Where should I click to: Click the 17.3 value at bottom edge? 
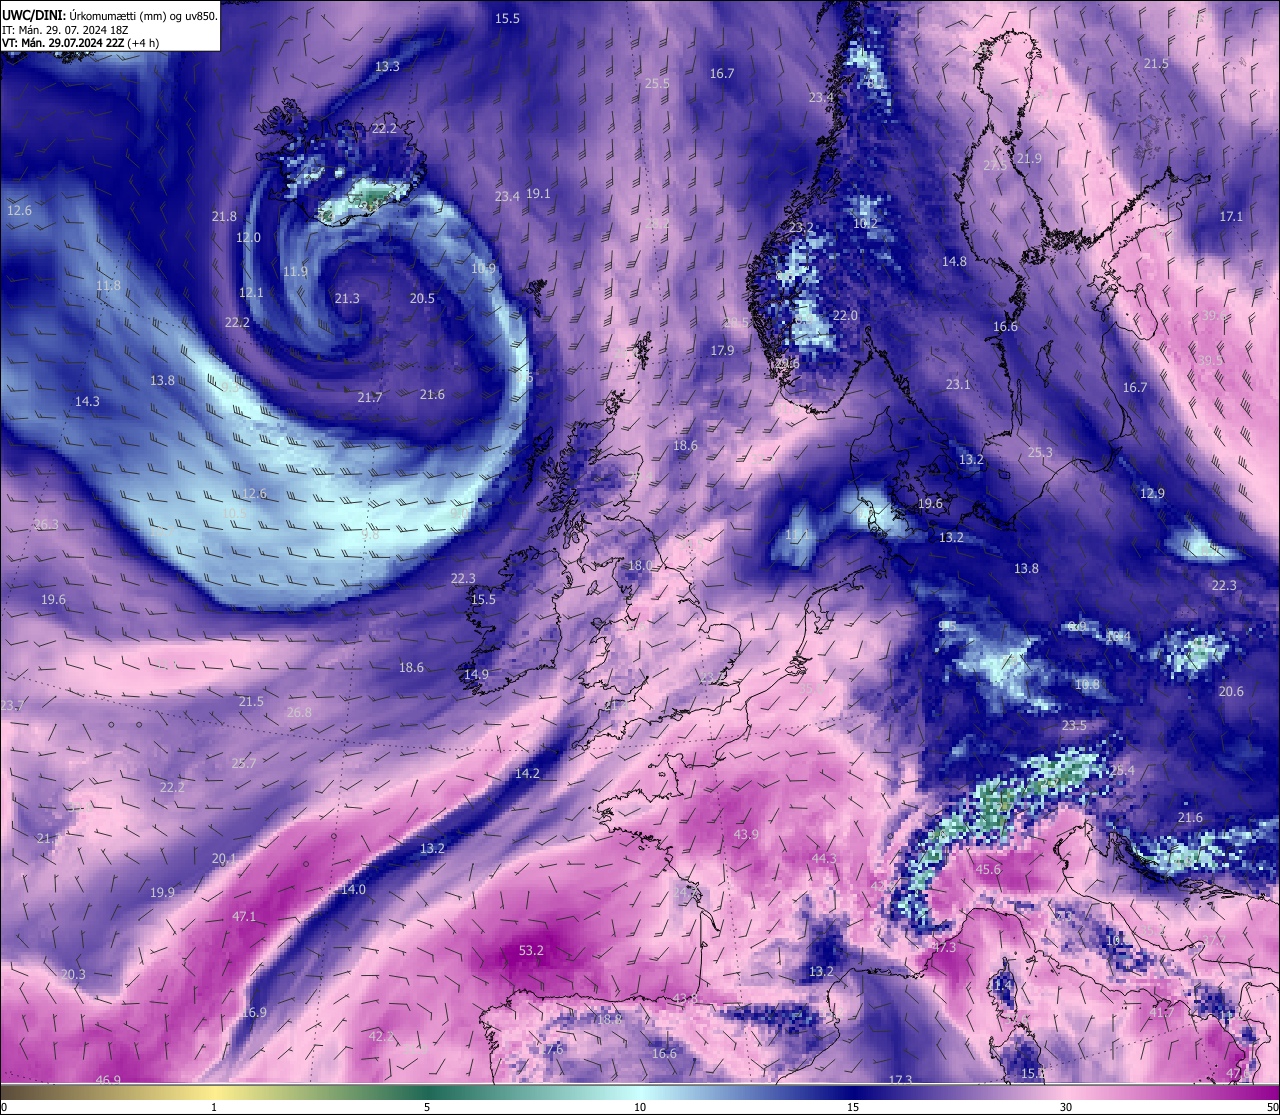tap(900, 1079)
